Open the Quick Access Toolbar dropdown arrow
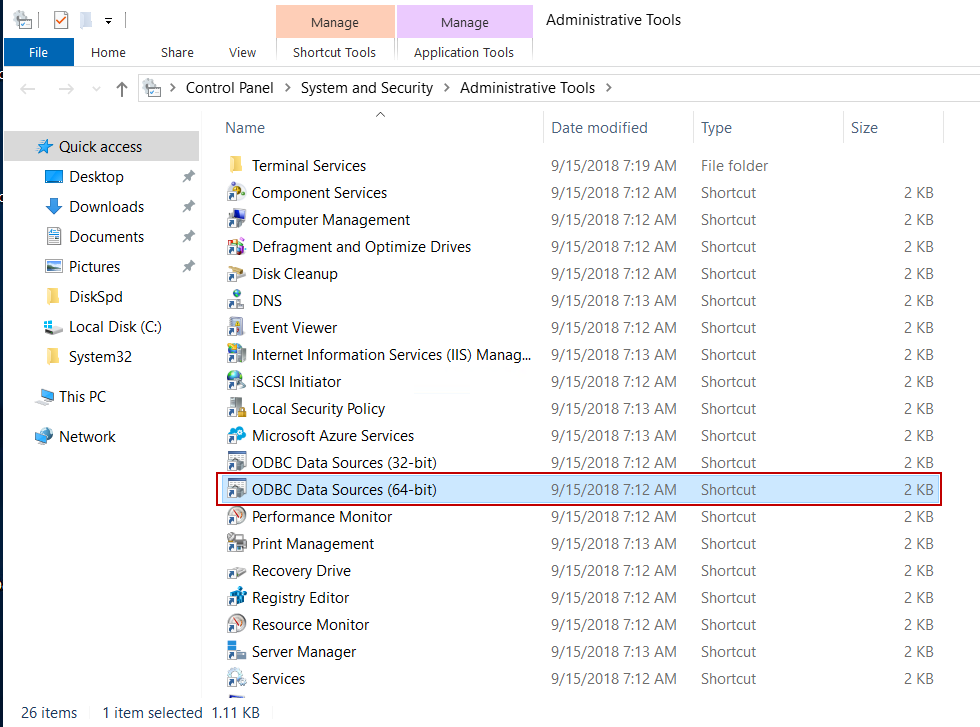This screenshot has width=980, height=727. (108, 20)
